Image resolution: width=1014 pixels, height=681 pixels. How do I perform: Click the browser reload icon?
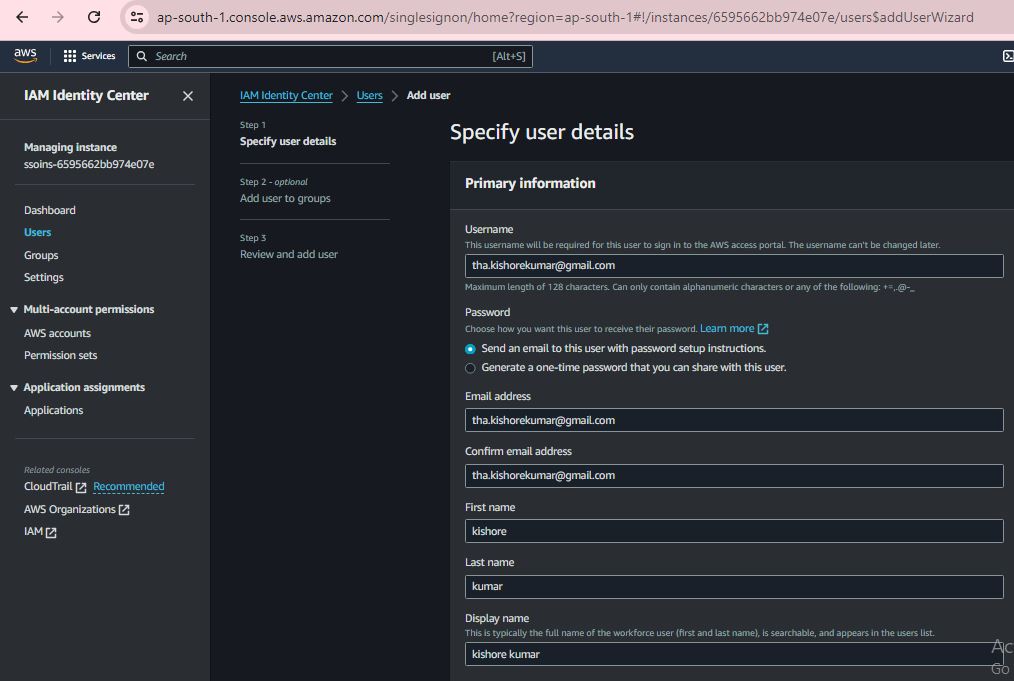(94, 17)
